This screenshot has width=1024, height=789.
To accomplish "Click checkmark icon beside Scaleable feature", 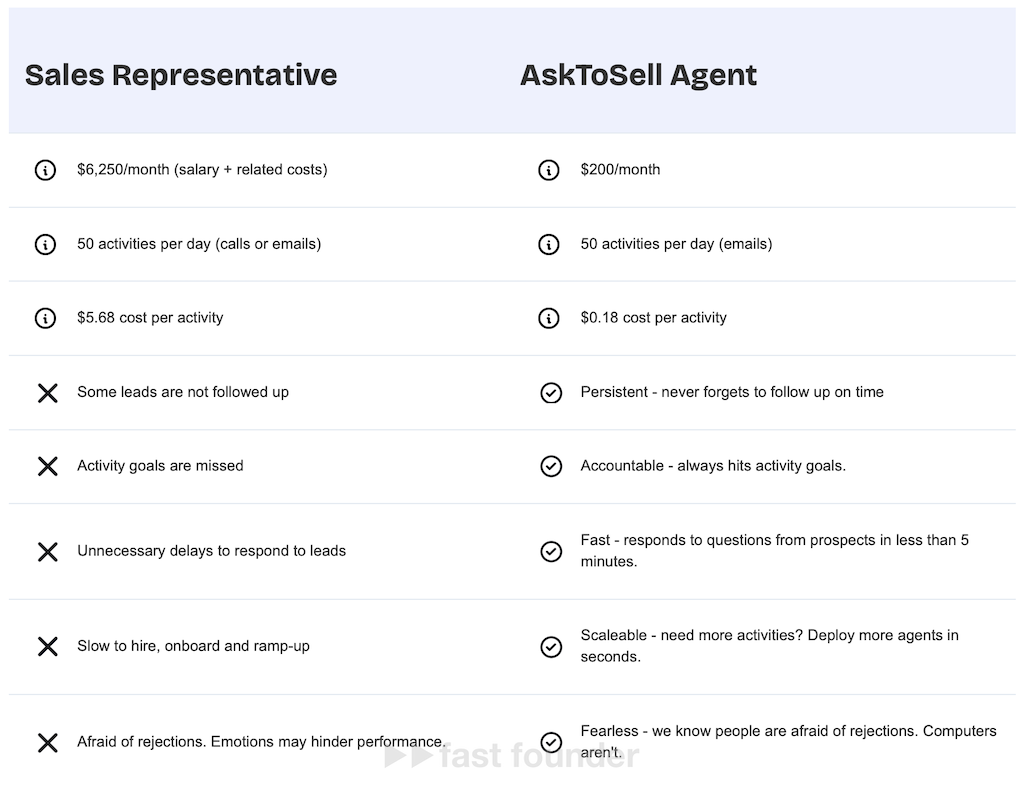I will [551, 646].
